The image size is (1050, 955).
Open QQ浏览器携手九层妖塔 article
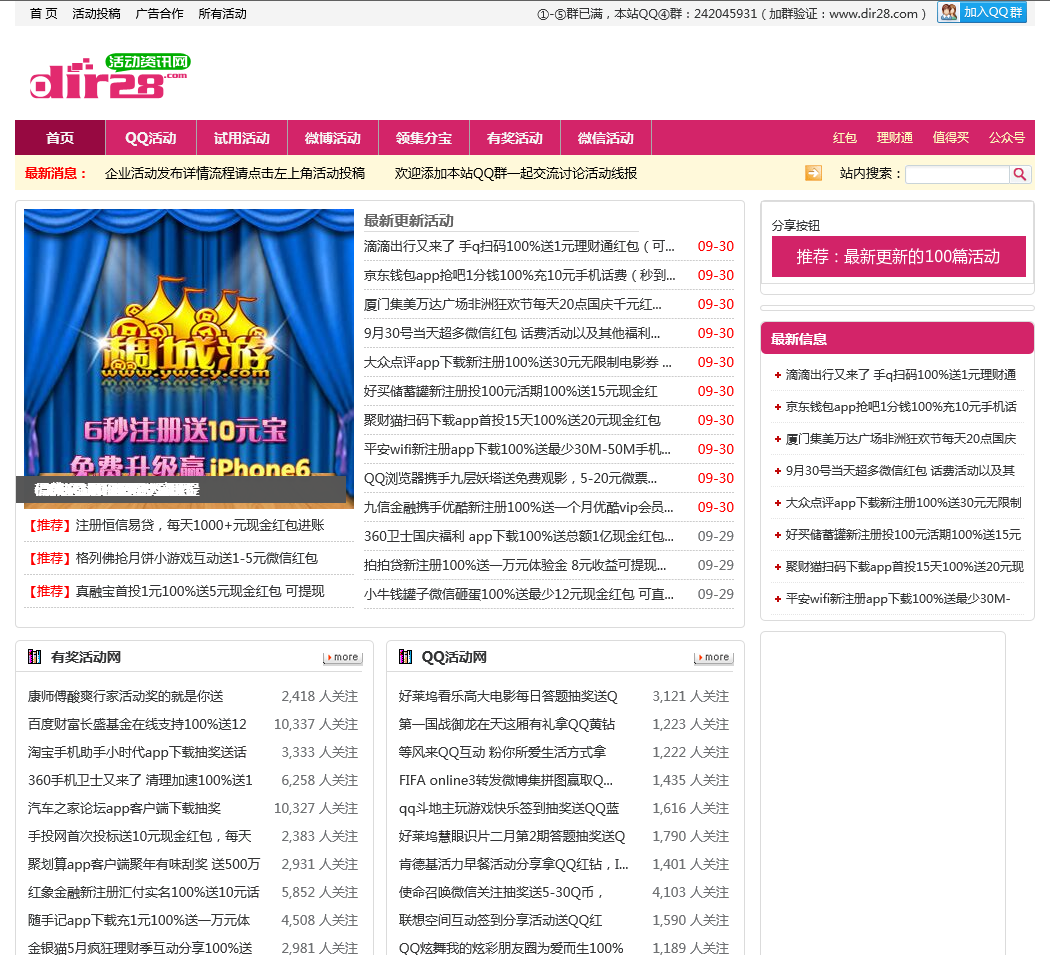click(x=510, y=478)
